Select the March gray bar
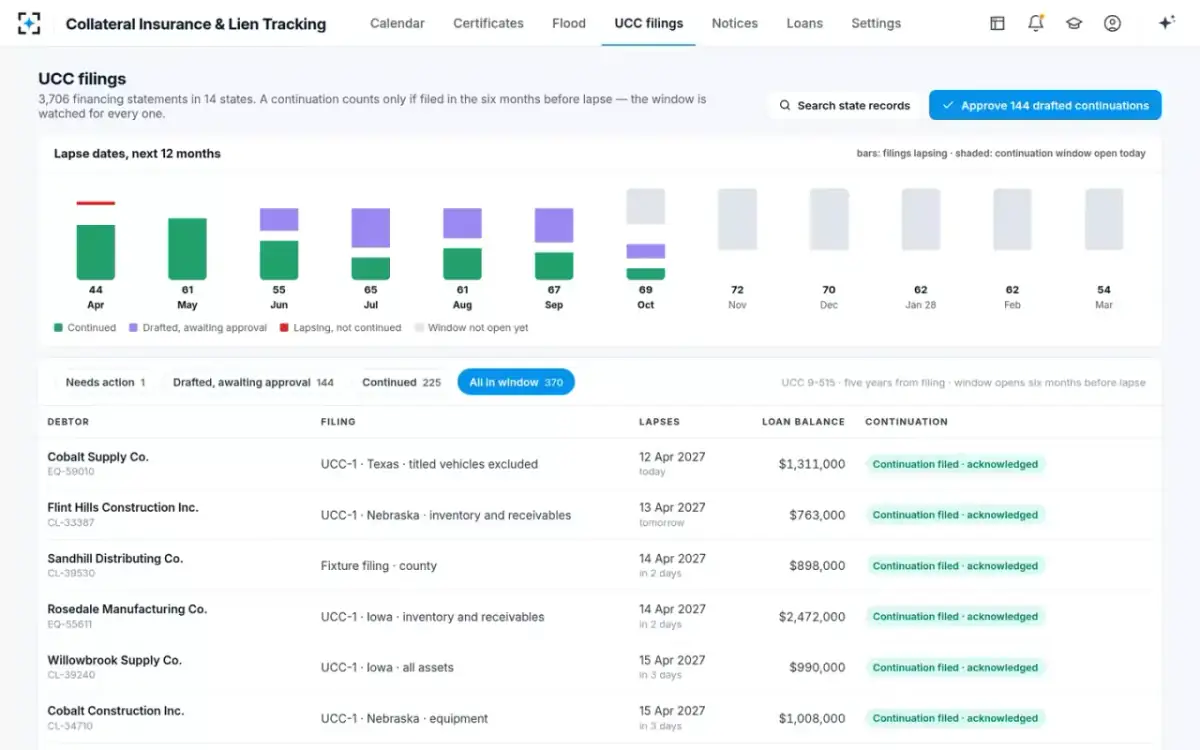Screen dimensions: 1200x750 point(1104,219)
